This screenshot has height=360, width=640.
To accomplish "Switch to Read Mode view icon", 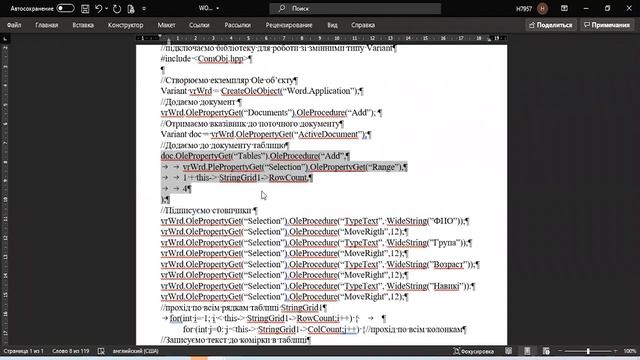I will [x=508, y=351].
